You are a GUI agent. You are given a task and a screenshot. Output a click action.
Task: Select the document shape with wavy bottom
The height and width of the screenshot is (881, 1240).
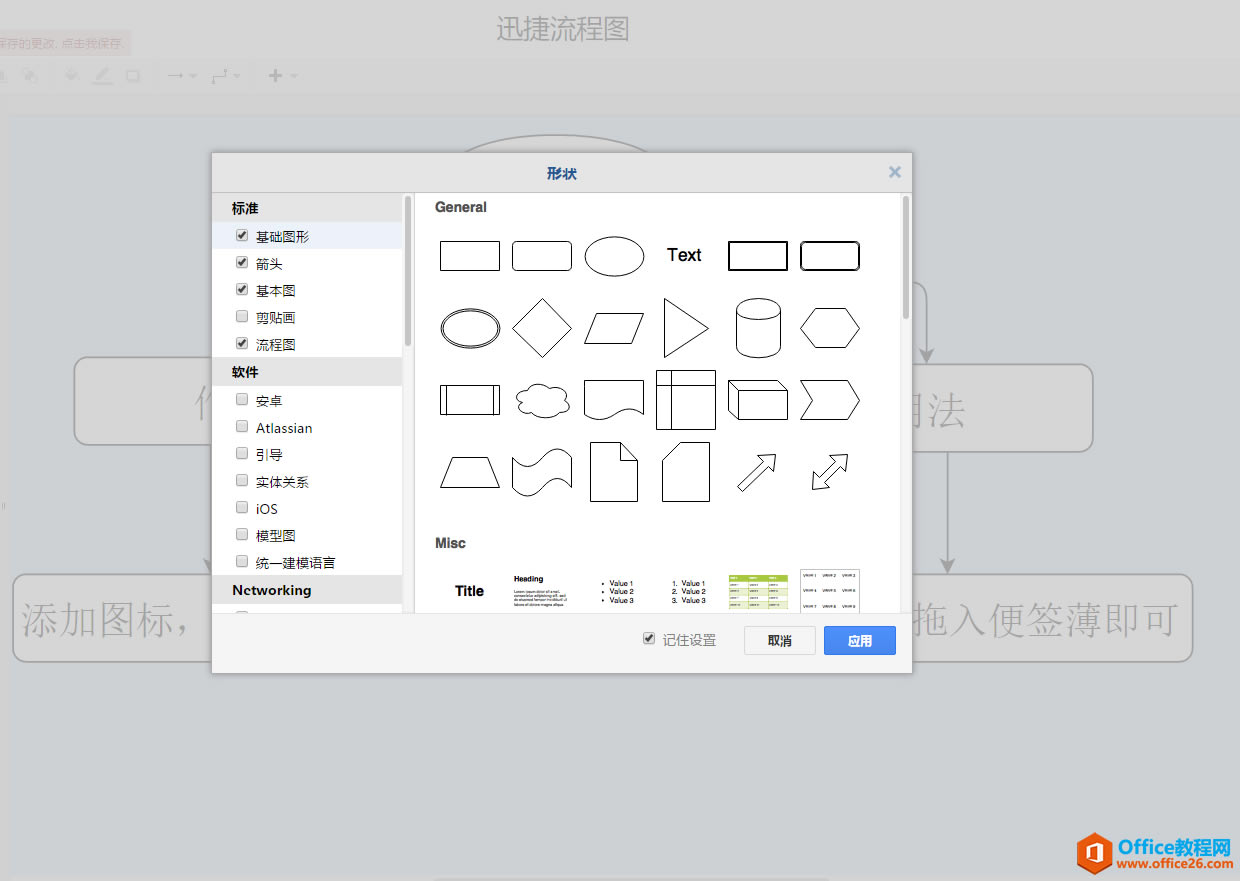(x=614, y=400)
